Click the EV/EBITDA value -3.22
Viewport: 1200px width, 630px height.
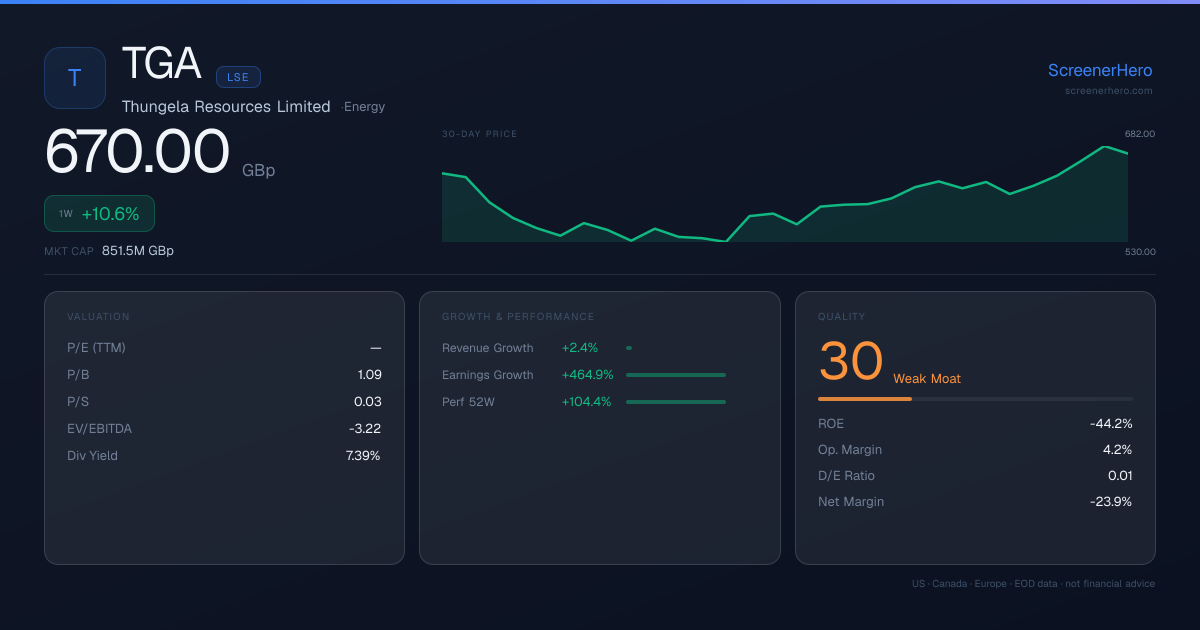(x=364, y=429)
